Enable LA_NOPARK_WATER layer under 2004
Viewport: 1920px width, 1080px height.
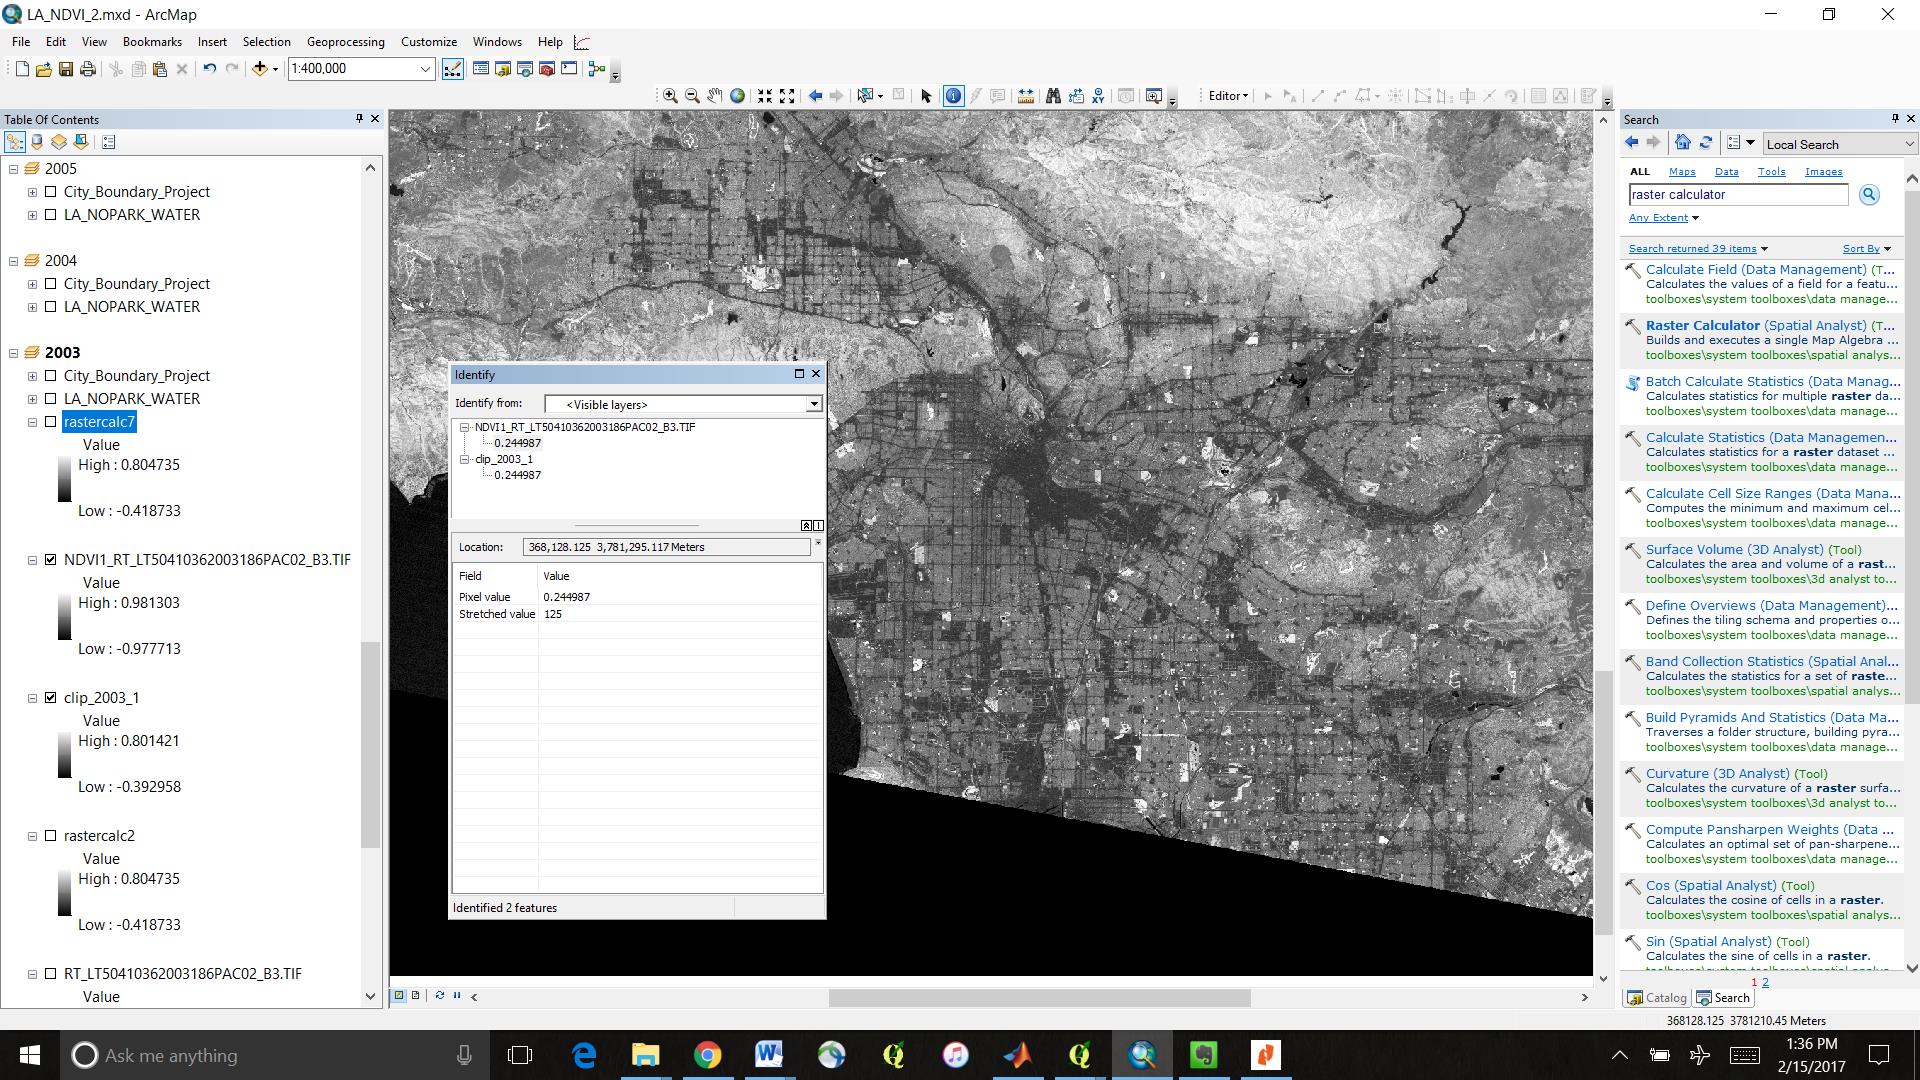[x=50, y=307]
